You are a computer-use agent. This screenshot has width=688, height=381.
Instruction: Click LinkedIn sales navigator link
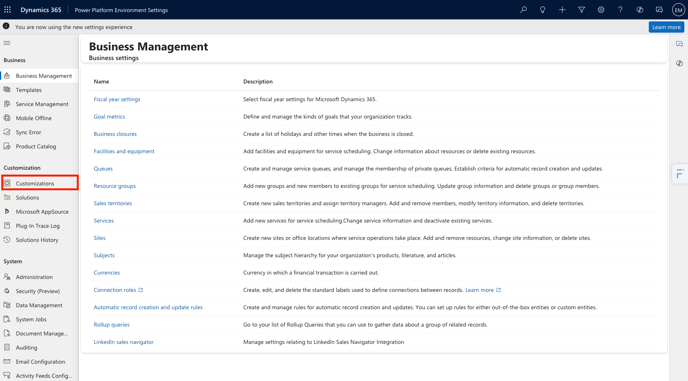pos(123,342)
